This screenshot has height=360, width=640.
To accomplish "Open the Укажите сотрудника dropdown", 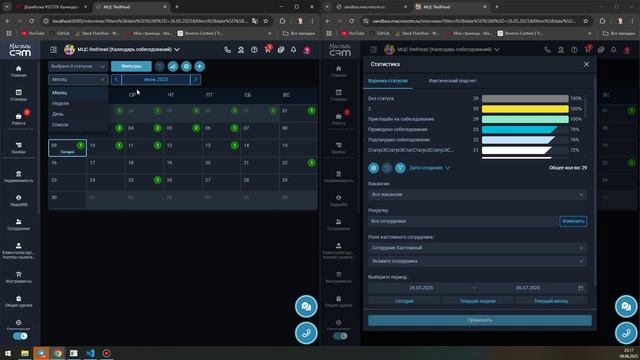I will pos(478,261).
